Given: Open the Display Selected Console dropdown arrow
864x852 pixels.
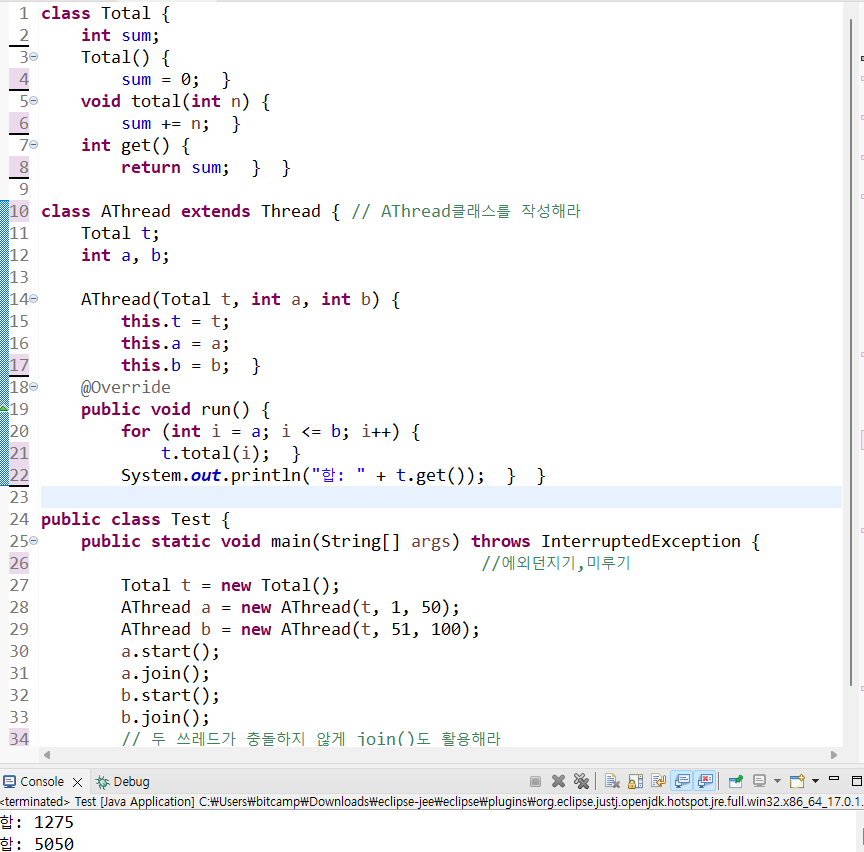Looking at the screenshot, I should (x=777, y=781).
